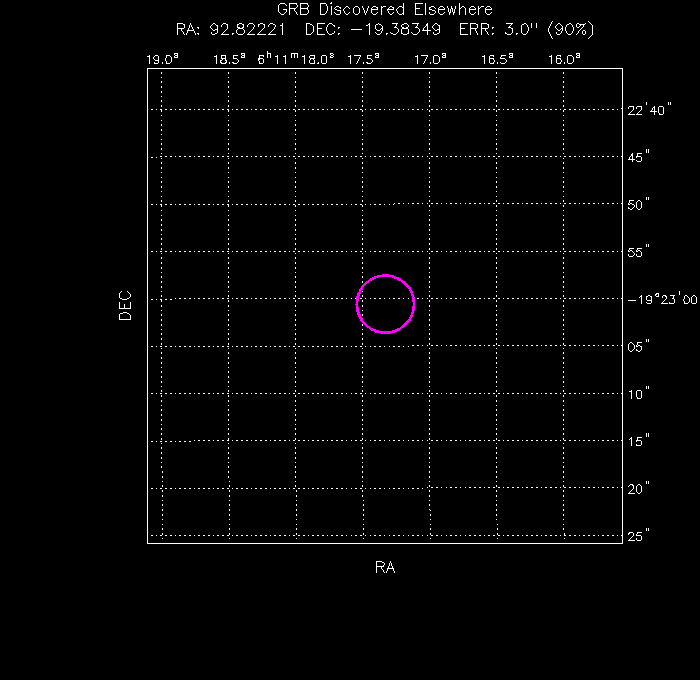Click the 16.5s RA axis label
This screenshot has height=680, width=700.
(x=497, y=59)
